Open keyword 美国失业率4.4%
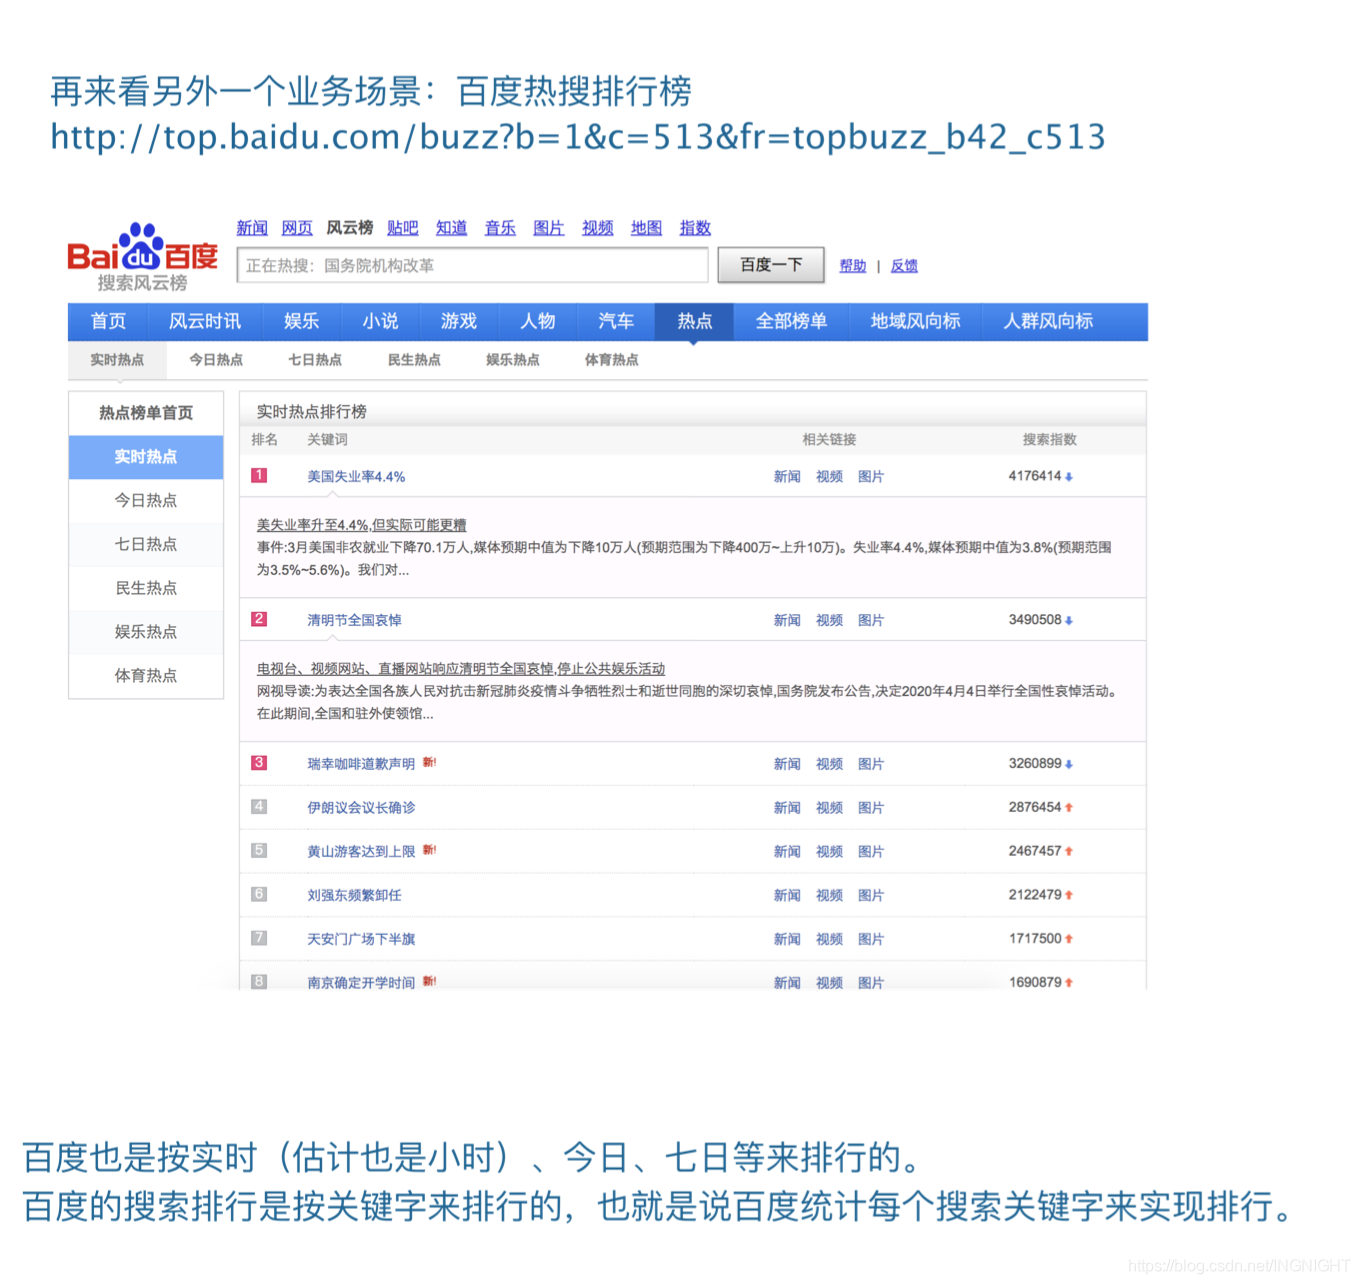1360x1284 pixels. point(356,477)
